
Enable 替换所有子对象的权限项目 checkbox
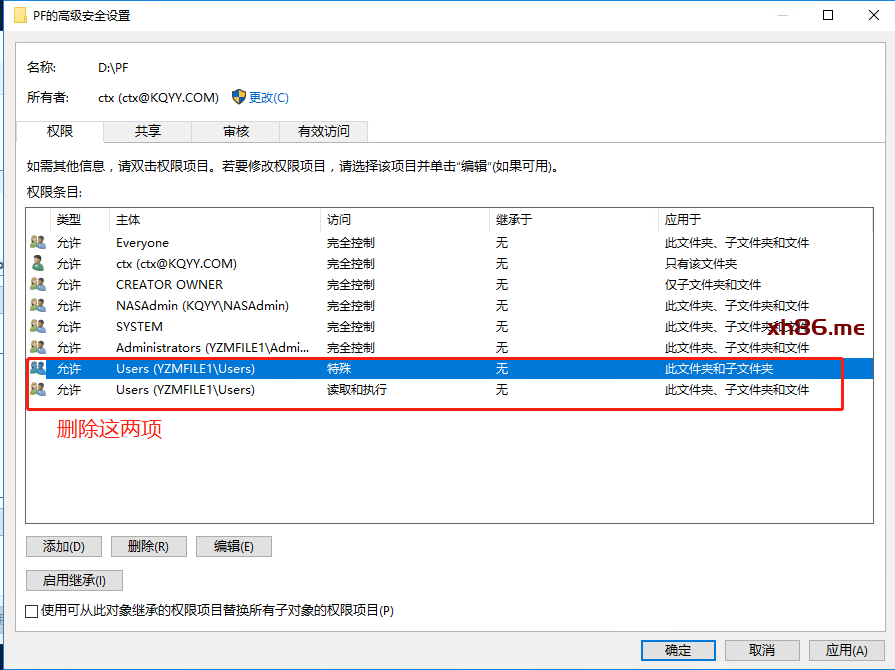[32, 610]
